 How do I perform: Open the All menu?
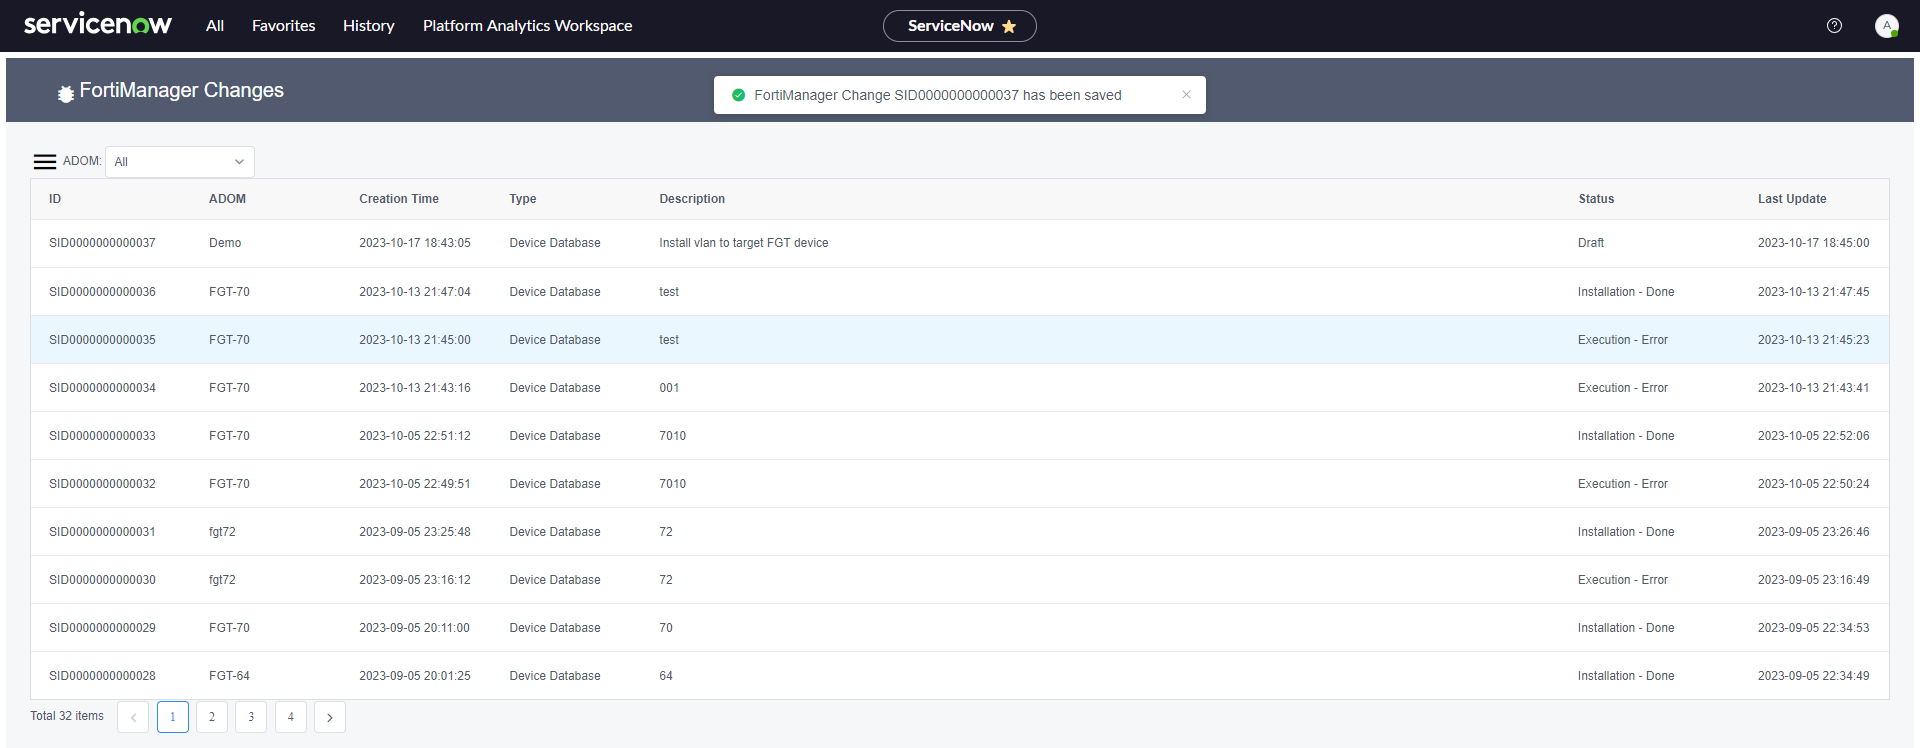215,26
